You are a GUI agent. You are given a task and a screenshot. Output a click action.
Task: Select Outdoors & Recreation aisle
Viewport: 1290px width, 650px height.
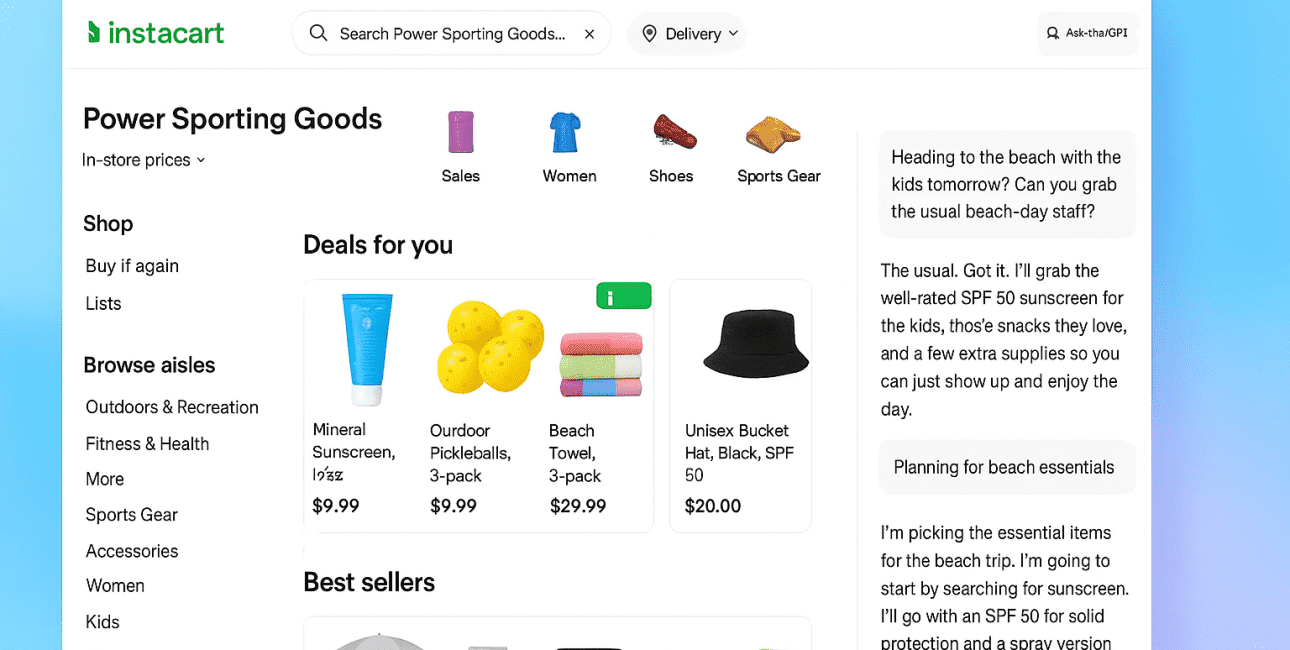(x=172, y=407)
